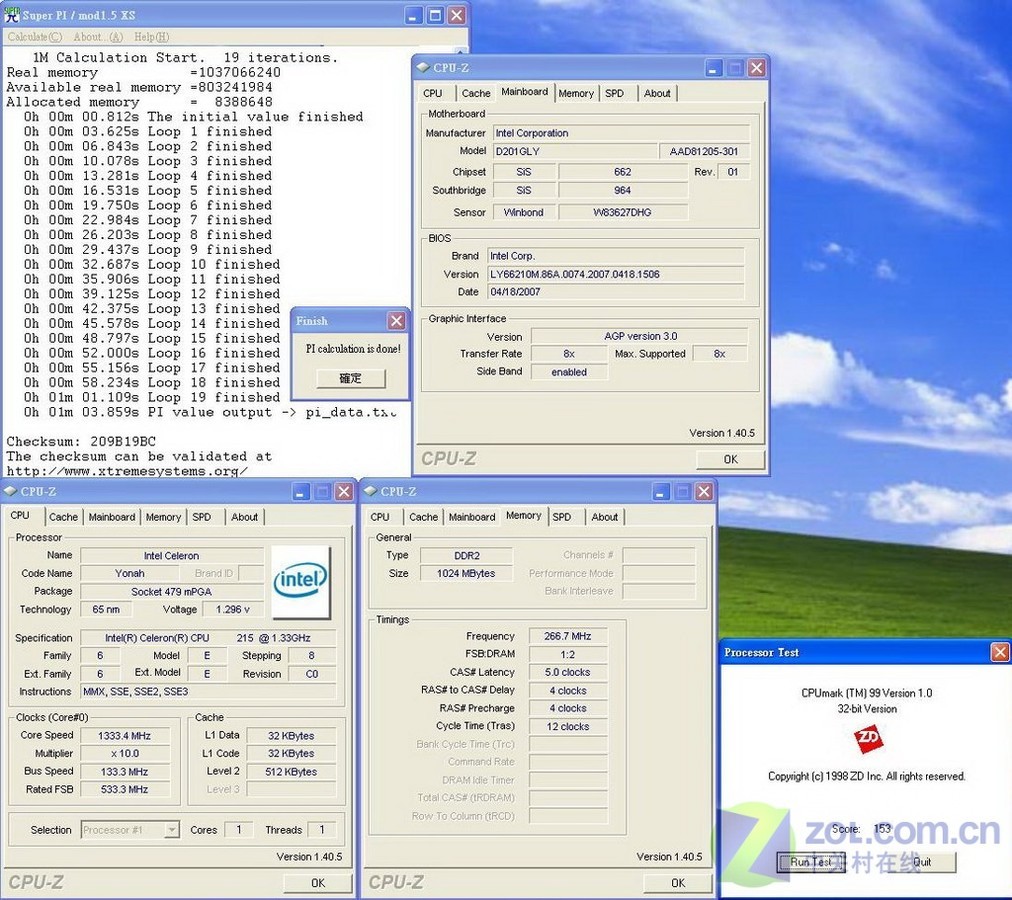1012x900 pixels.
Task: Click the BIOS version LY66210M.86A string
Action: tap(616, 274)
